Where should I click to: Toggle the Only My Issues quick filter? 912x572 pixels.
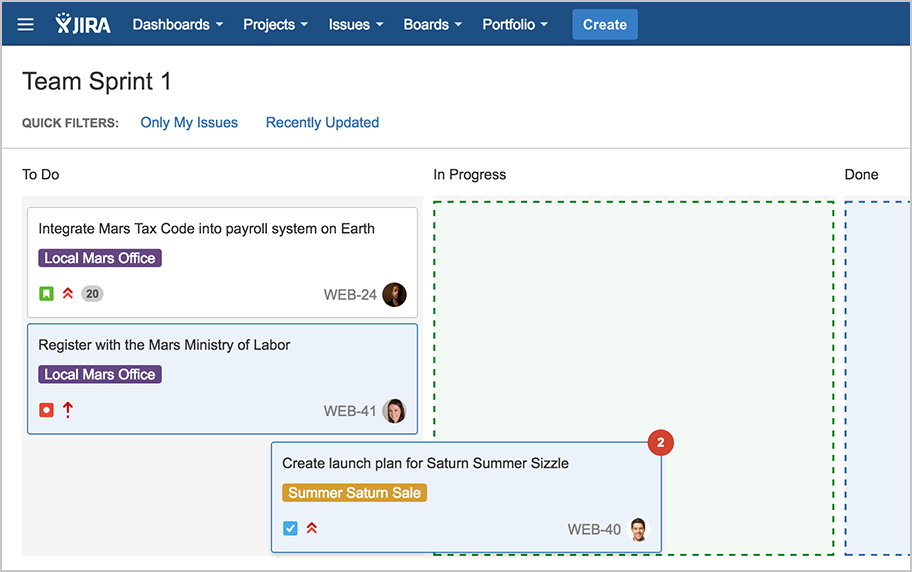pos(189,123)
